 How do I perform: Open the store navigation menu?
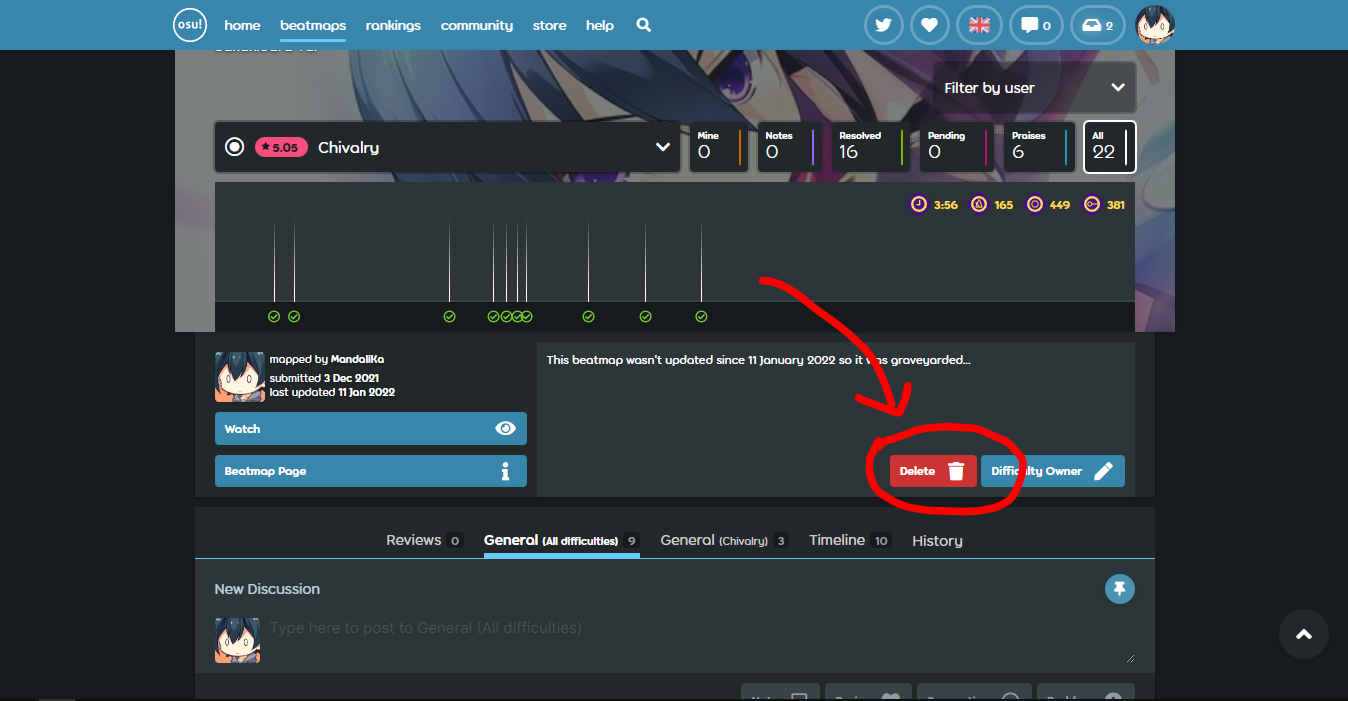(x=550, y=25)
